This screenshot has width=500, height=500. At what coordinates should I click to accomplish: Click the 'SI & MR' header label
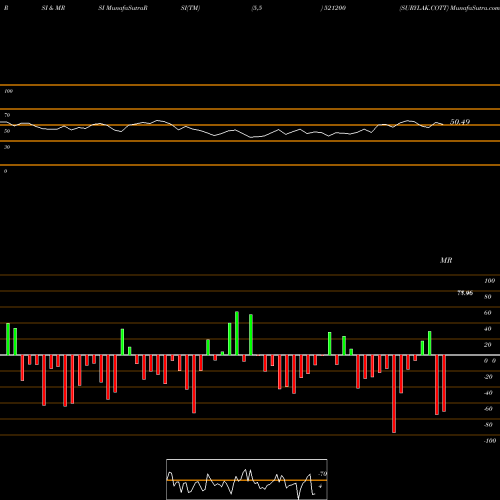click(x=53, y=8)
